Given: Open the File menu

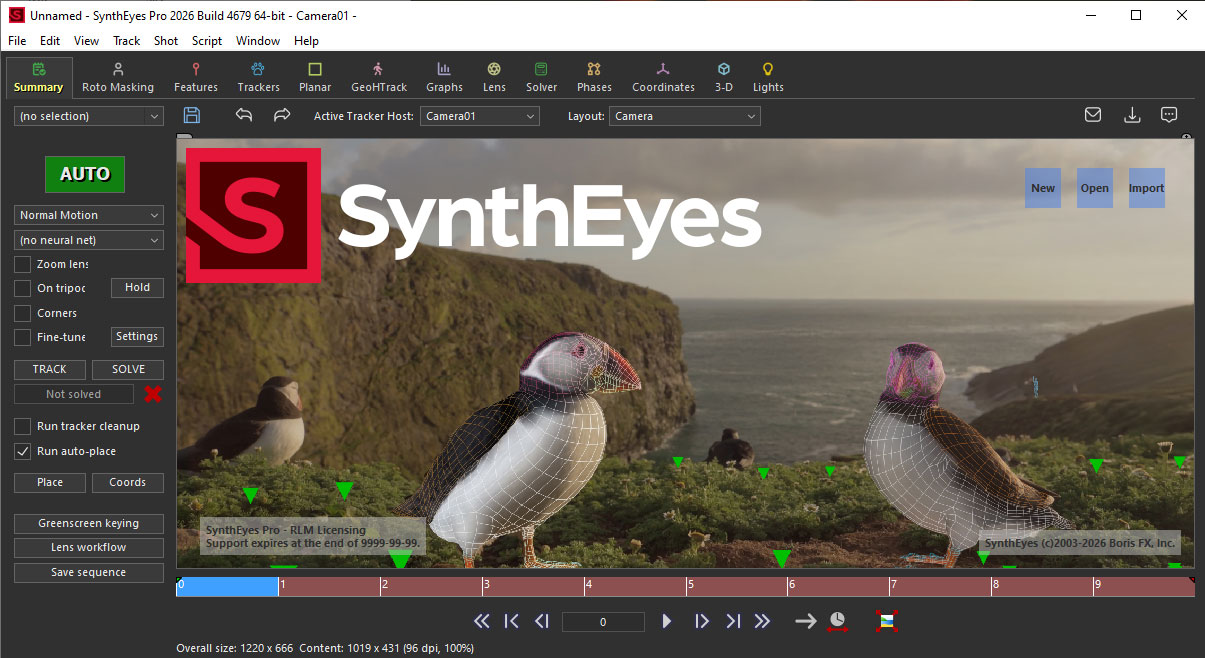Looking at the screenshot, I should tap(17, 41).
